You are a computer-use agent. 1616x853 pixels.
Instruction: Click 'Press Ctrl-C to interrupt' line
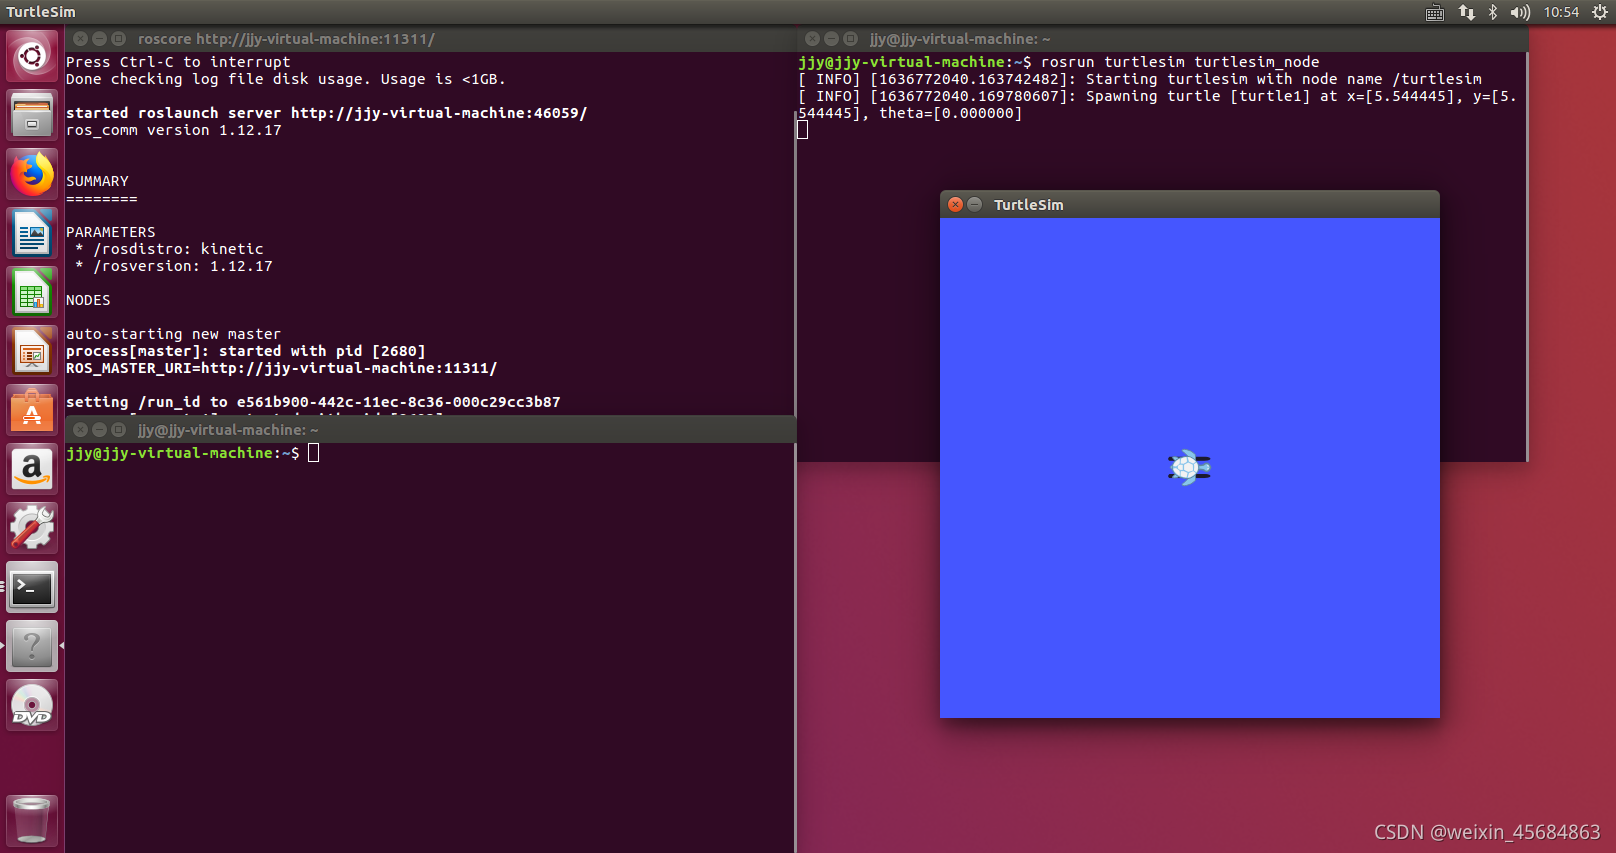178,62
